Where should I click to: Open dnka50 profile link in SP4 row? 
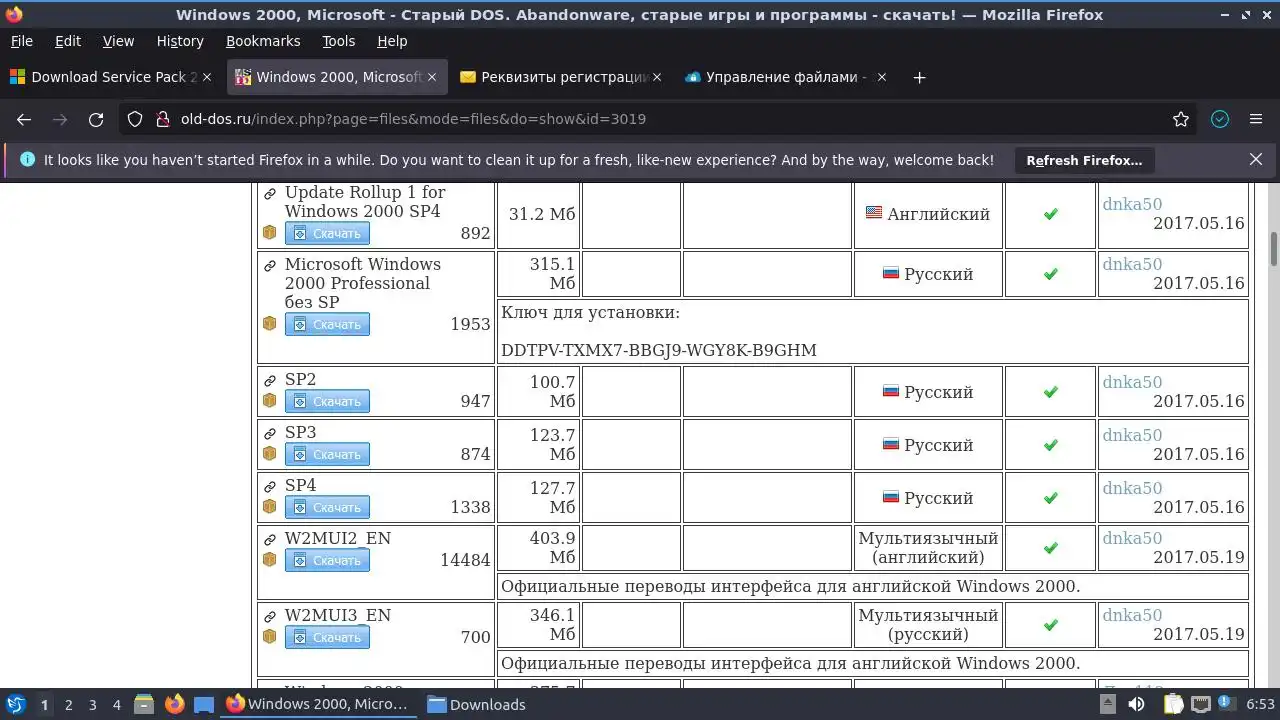point(1132,488)
